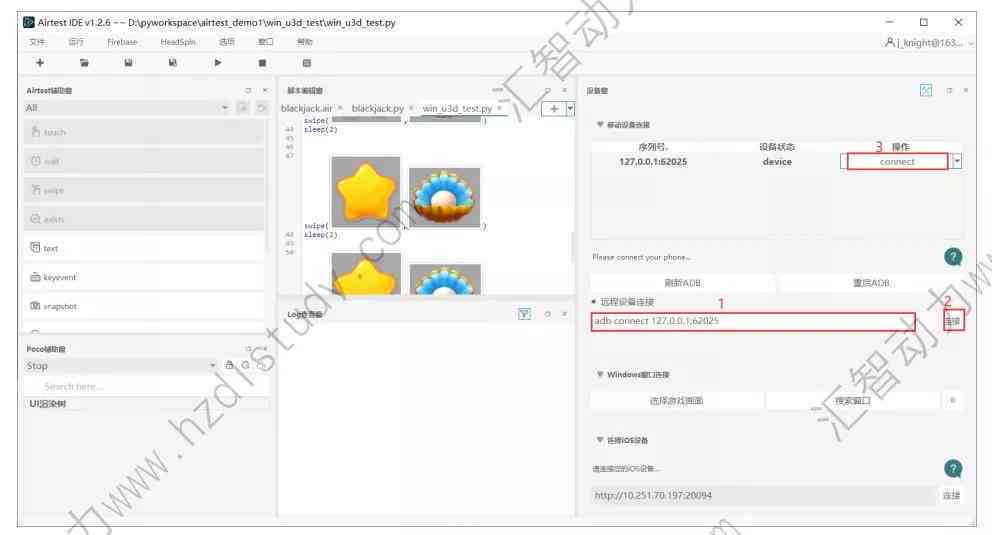Select the win_u3d_test.py tab
992x535 pixels.
tap(457, 108)
